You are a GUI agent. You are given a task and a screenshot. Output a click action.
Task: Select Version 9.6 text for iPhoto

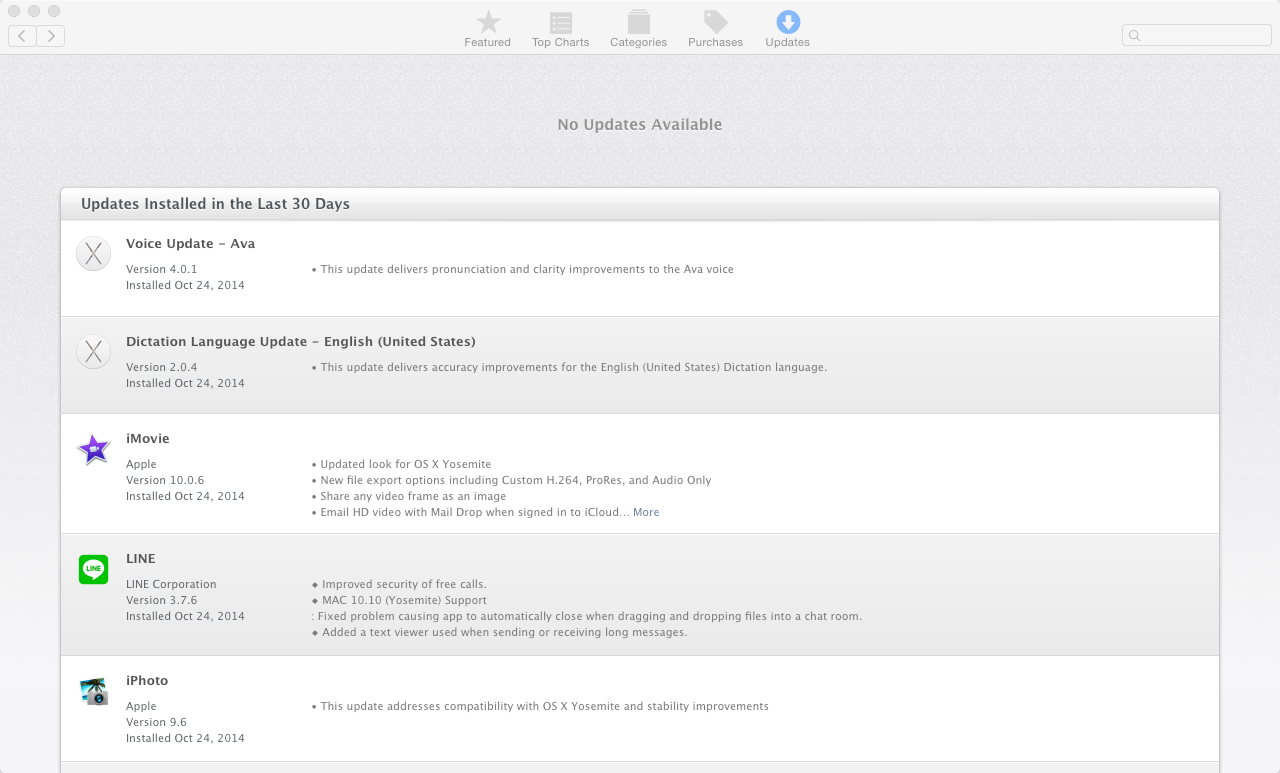point(156,722)
